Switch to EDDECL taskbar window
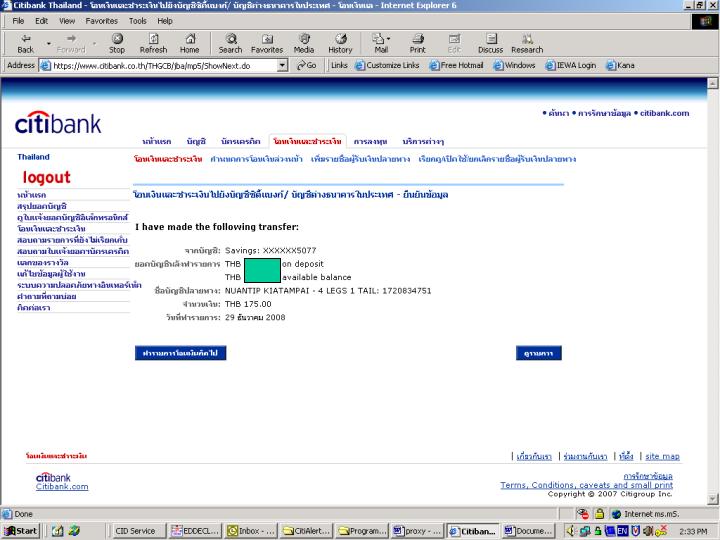 point(195,531)
